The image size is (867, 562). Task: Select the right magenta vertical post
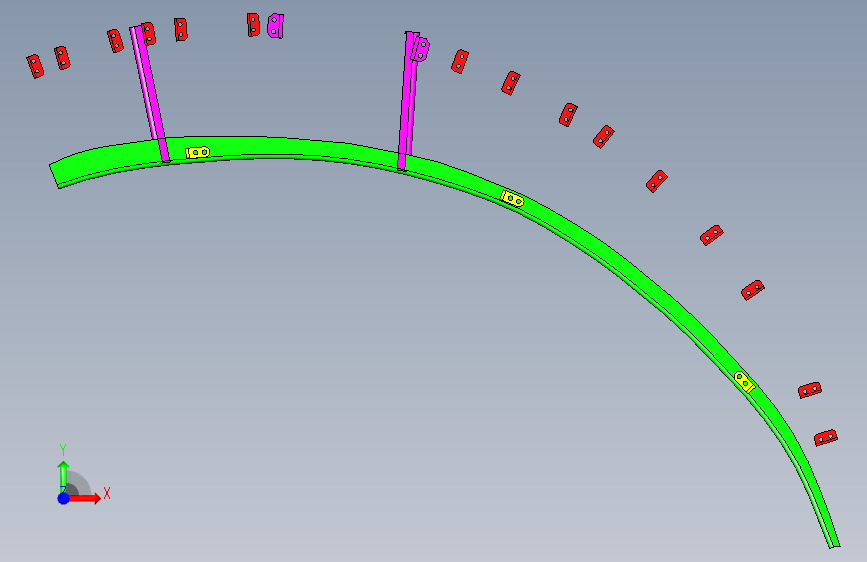coord(408,100)
